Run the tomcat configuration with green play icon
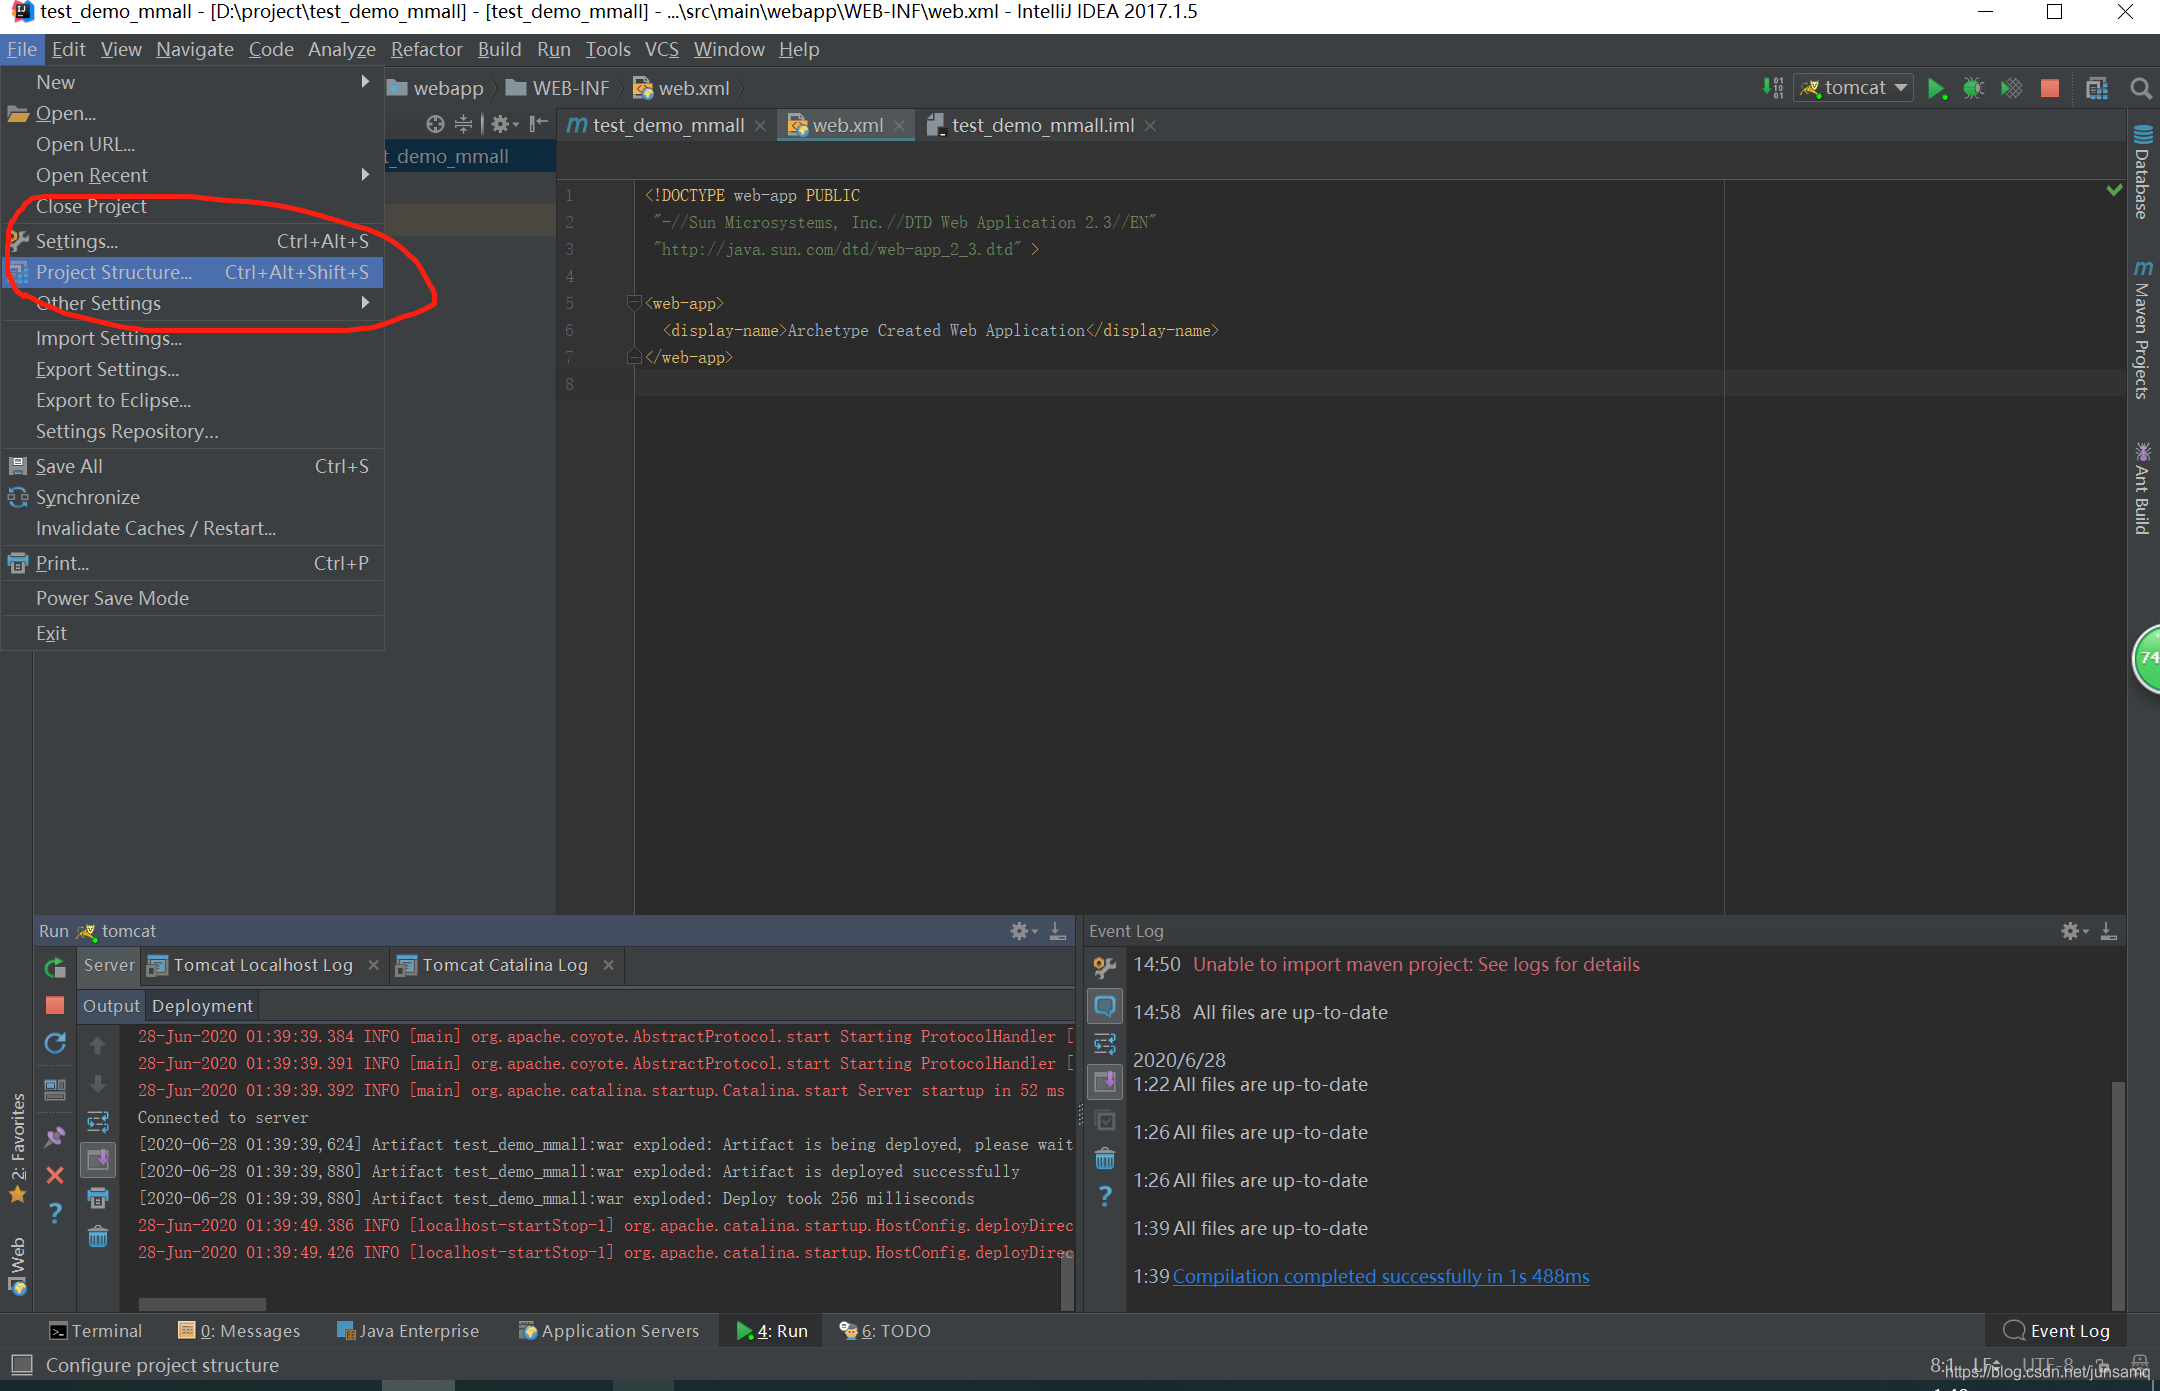The height and width of the screenshot is (1391, 2160). click(x=1936, y=88)
